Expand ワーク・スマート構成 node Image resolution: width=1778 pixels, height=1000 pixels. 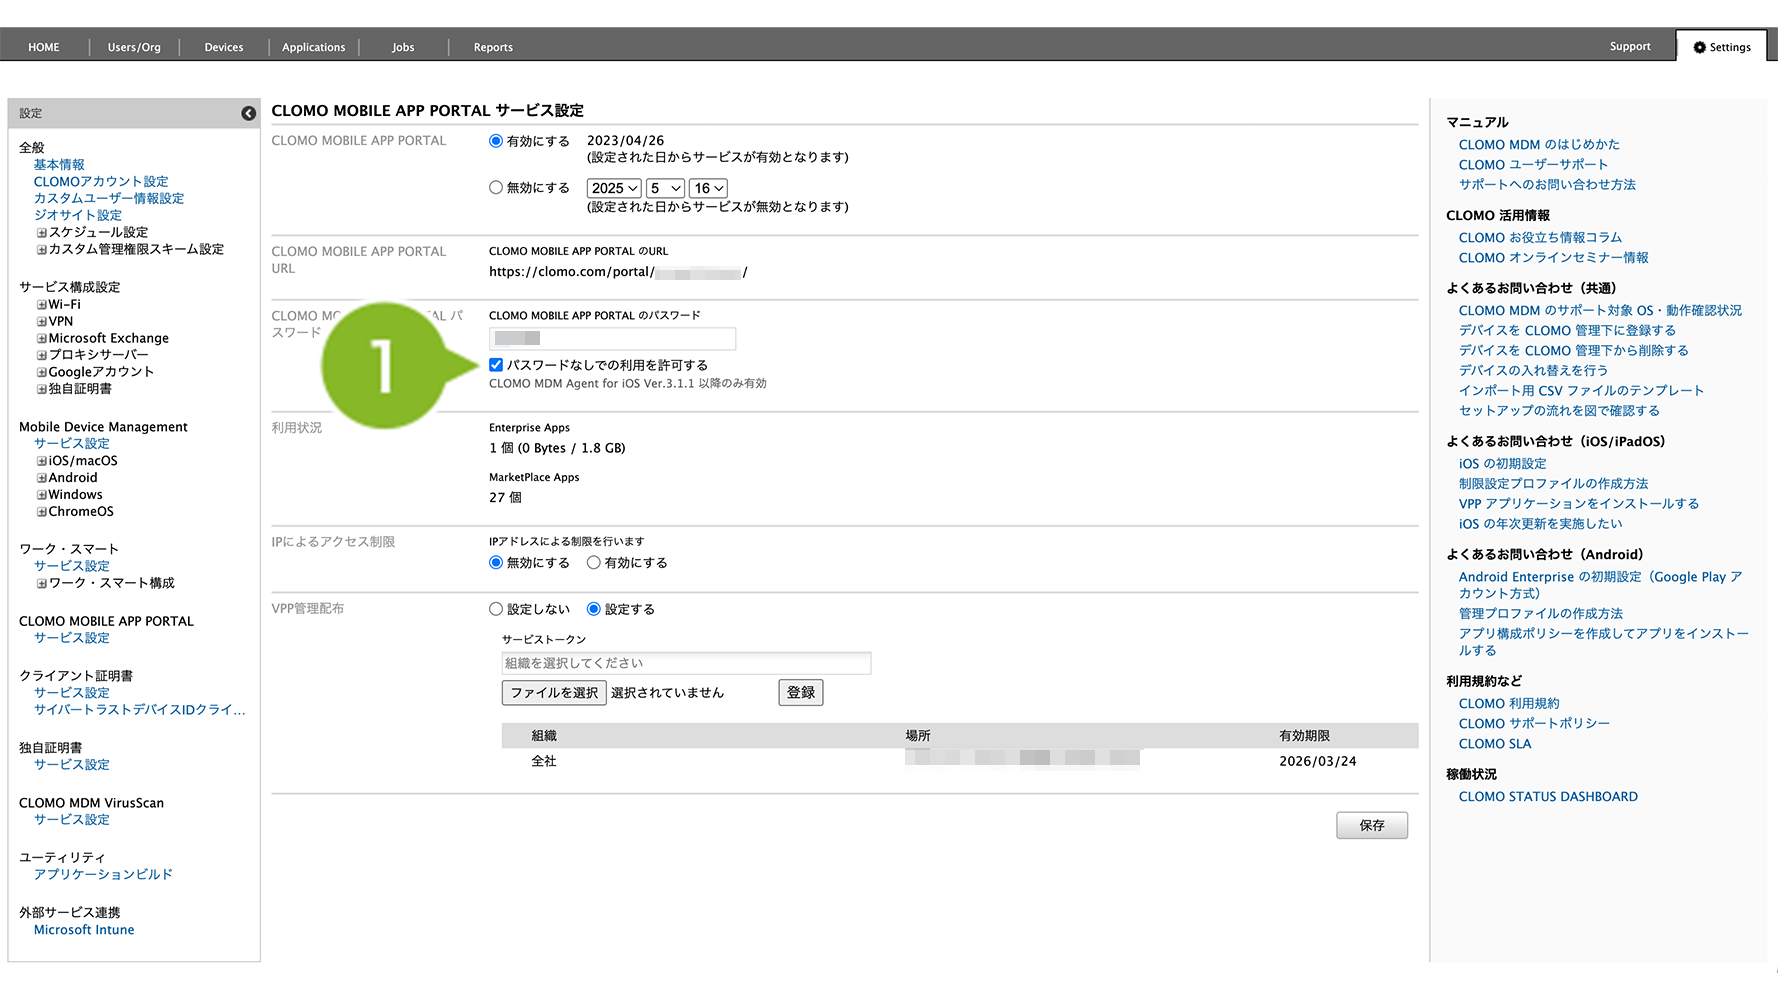(x=42, y=584)
